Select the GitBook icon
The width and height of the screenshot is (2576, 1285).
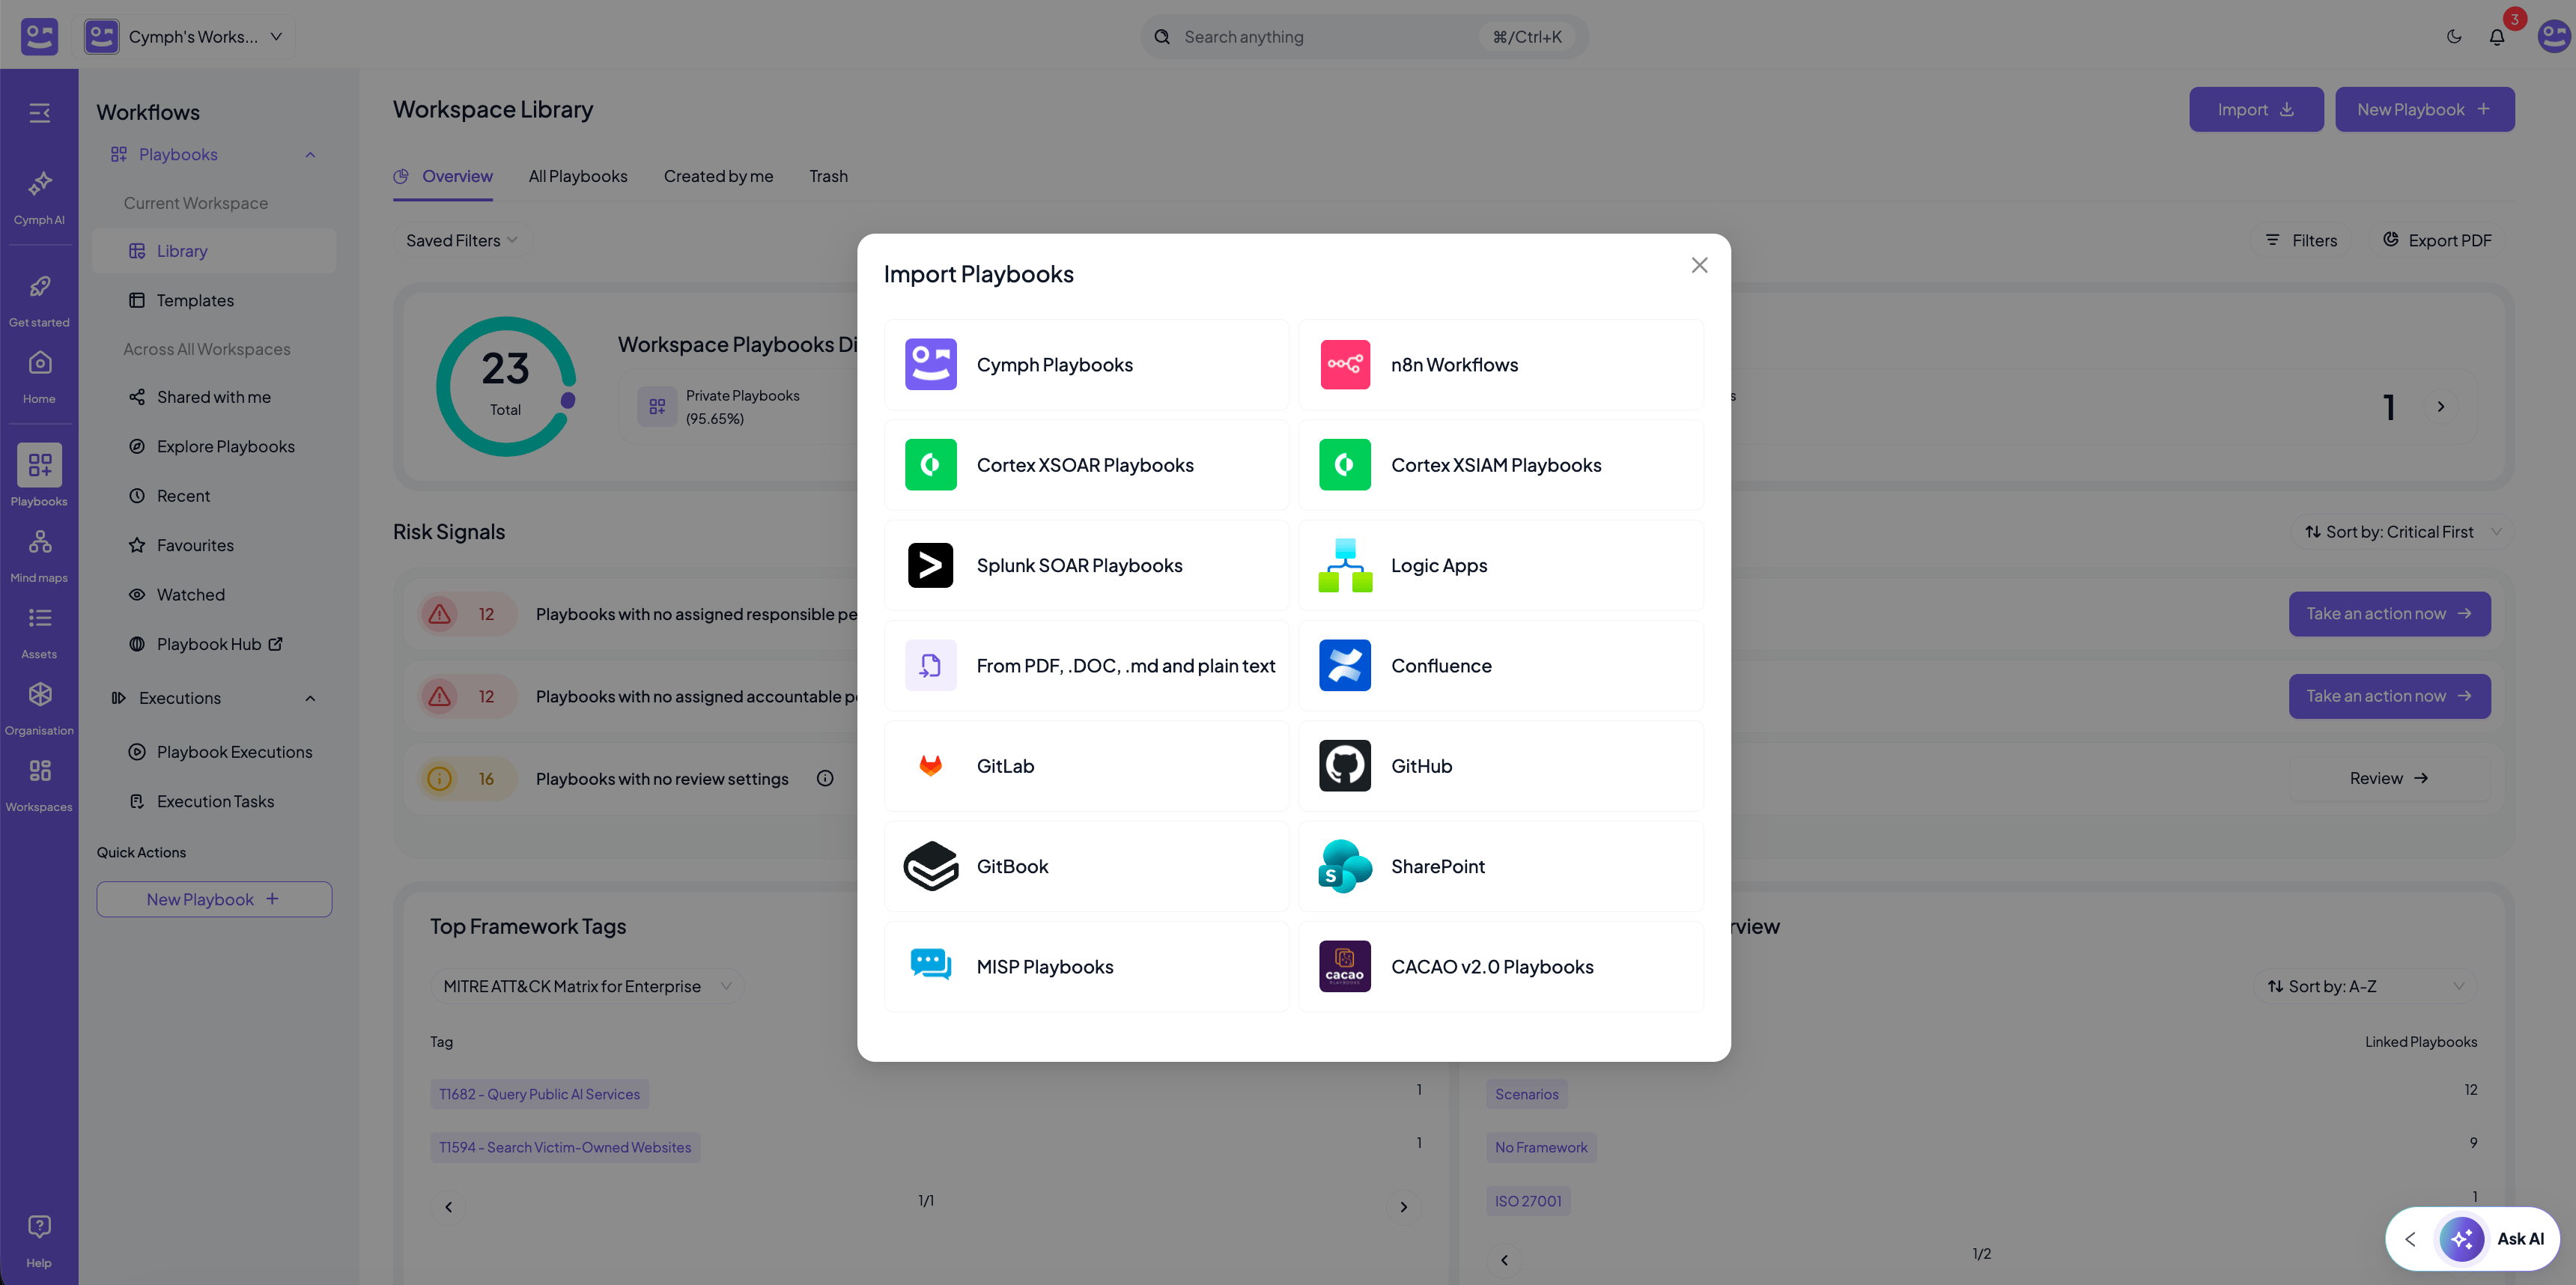click(x=930, y=866)
